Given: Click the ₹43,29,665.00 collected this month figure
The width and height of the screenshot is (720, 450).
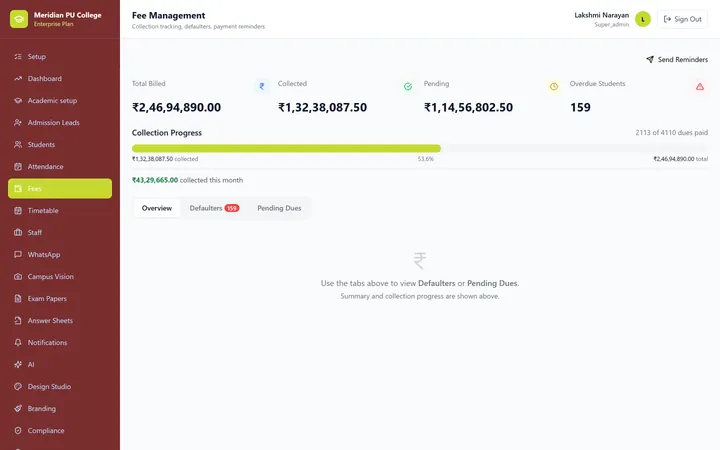Looking at the screenshot, I should pyautogui.click(x=155, y=180).
